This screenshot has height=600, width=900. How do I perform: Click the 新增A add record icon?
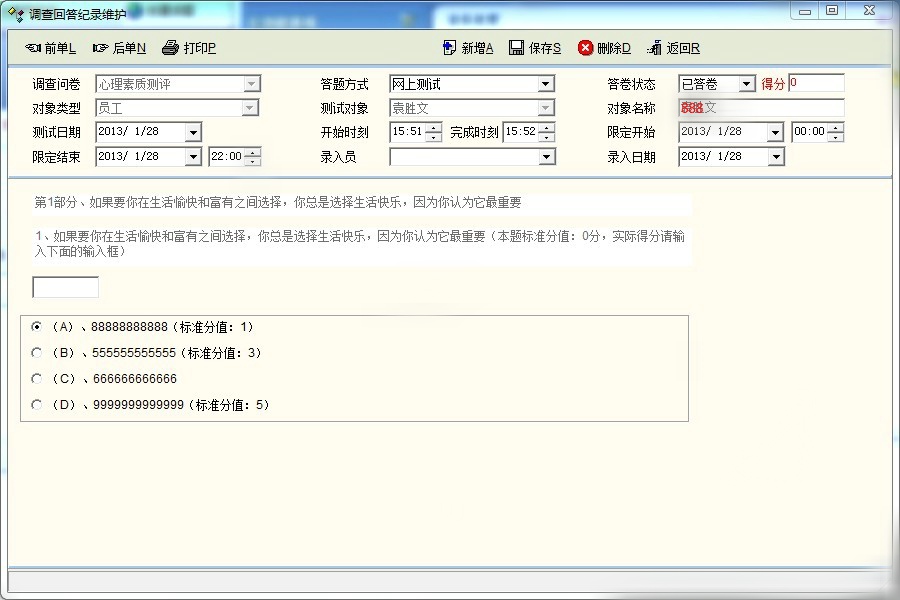(x=450, y=48)
